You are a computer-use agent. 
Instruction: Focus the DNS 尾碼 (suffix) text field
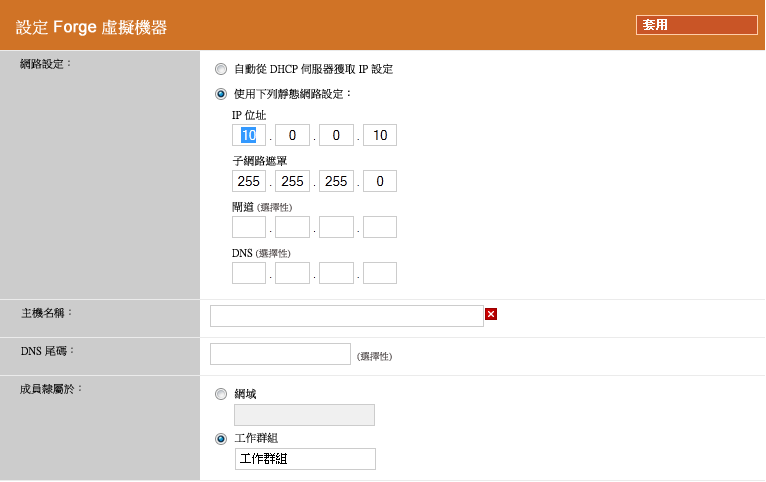click(x=280, y=354)
